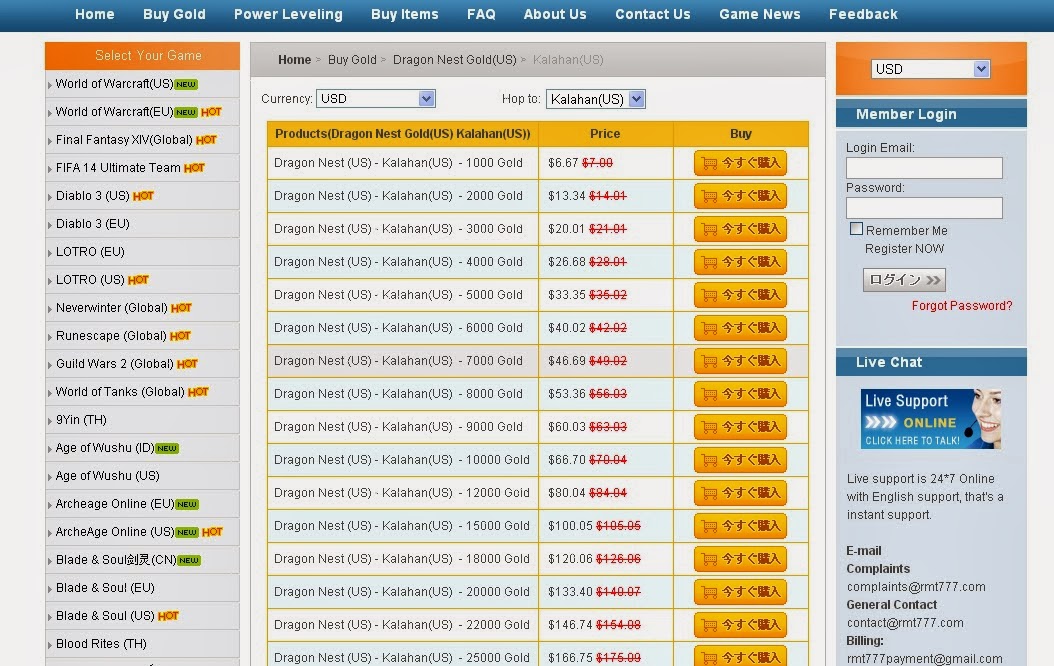This screenshot has width=1054, height=666.
Task: Click Home in the breadcrumb trail
Action: coord(294,60)
